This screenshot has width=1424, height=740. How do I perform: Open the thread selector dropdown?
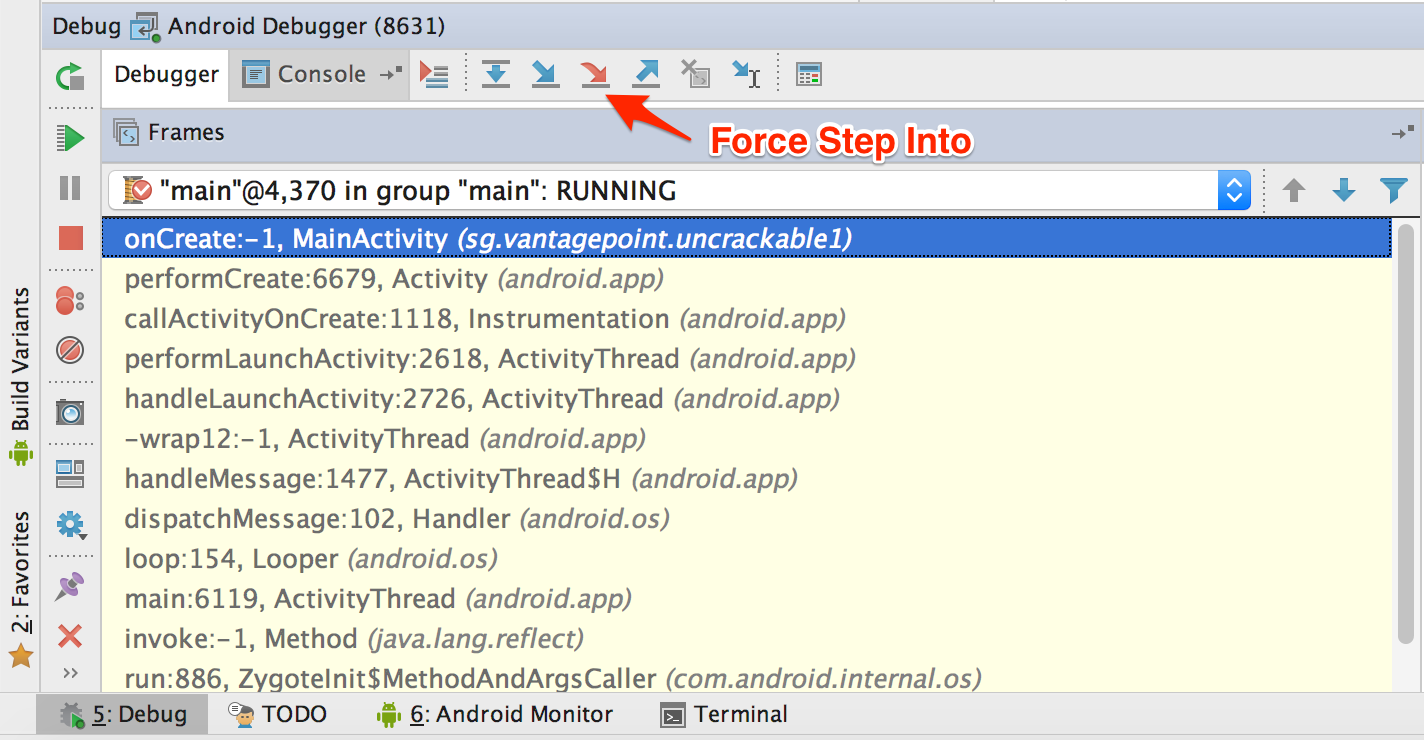tap(1234, 190)
